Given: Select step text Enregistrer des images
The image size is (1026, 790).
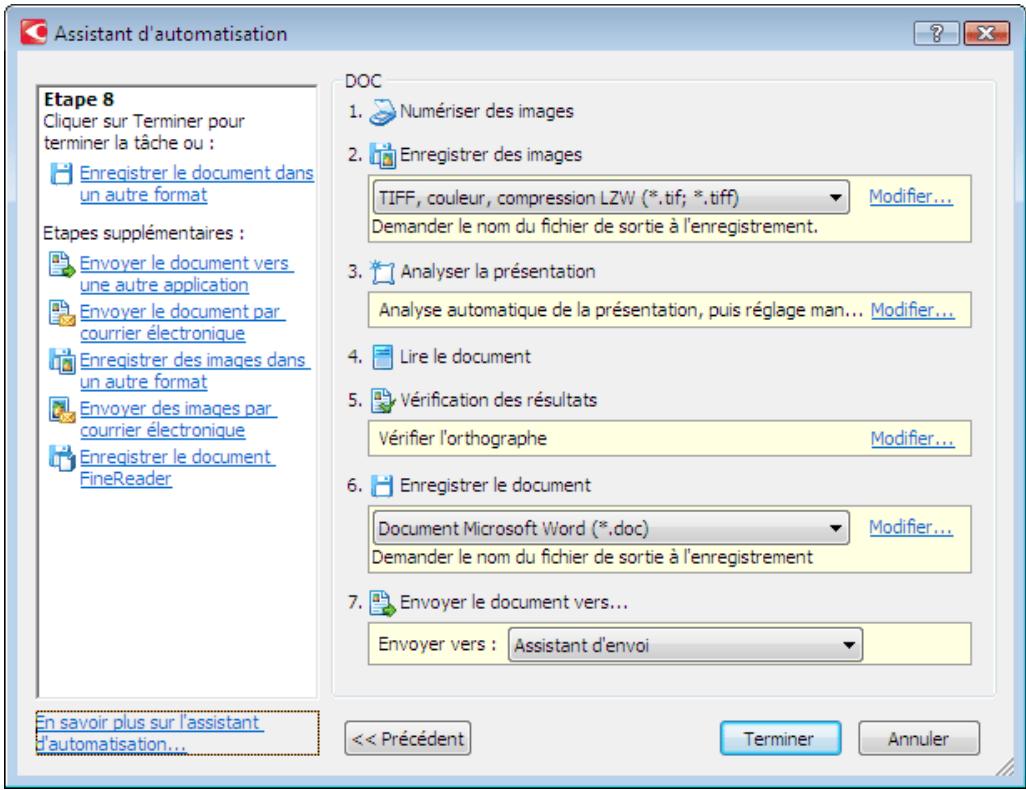Looking at the screenshot, I should click(491, 154).
